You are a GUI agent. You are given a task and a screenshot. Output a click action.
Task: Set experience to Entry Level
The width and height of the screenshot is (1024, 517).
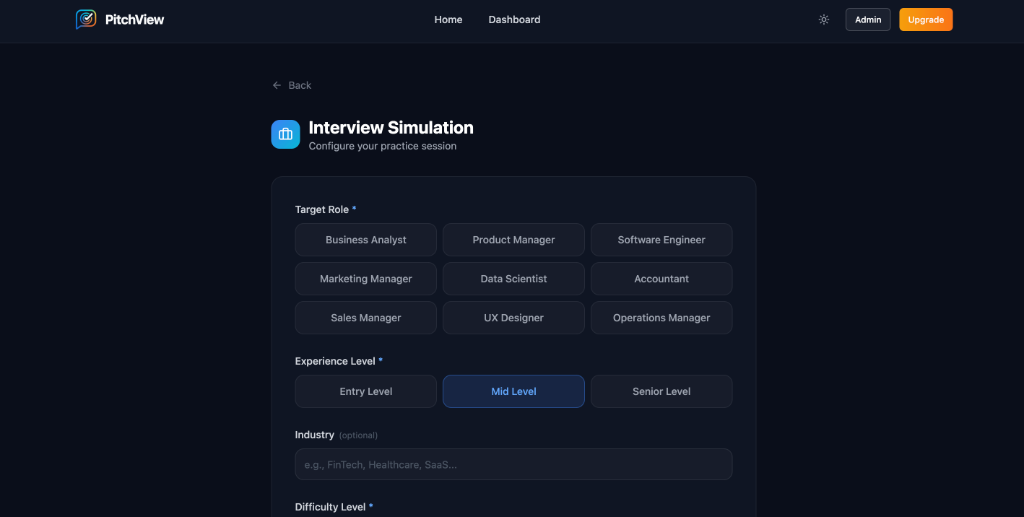tap(366, 392)
